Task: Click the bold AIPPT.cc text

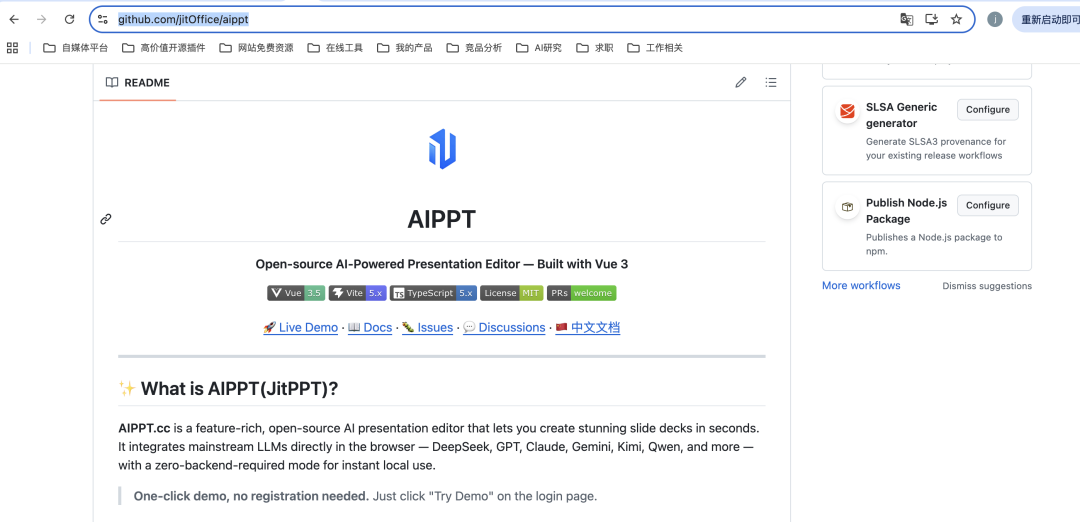Action: point(144,428)
